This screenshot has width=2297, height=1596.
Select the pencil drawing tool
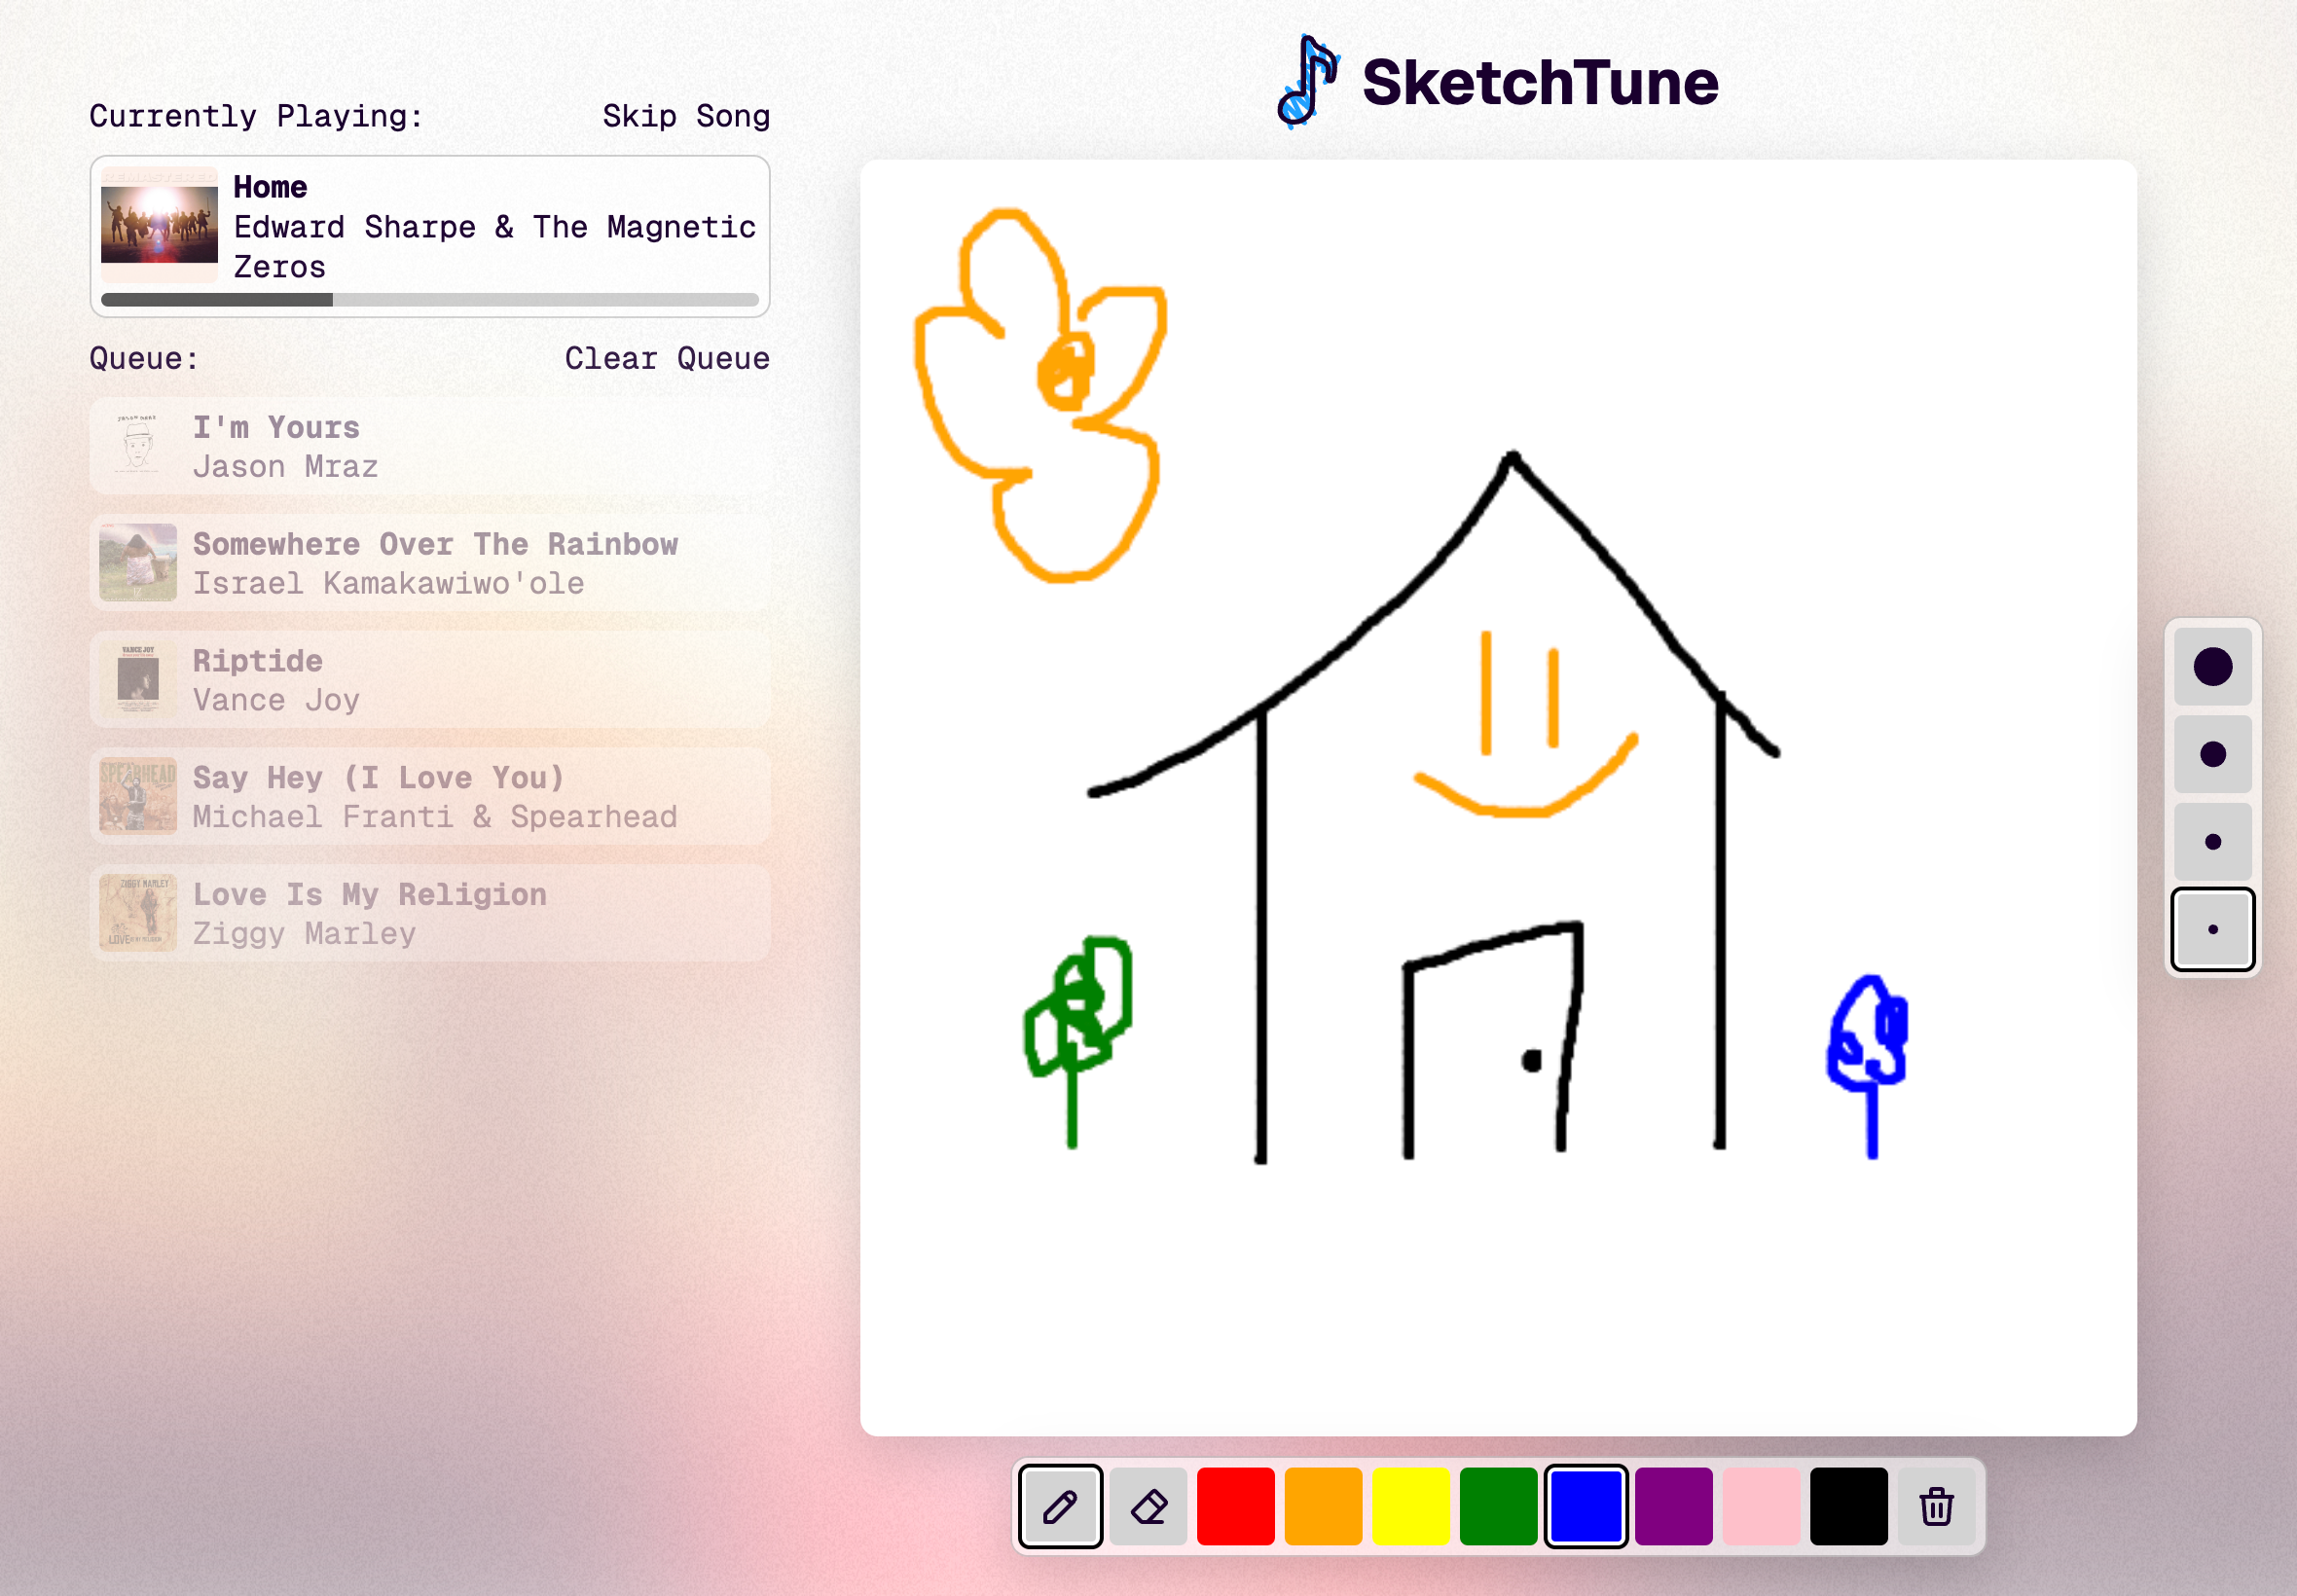(x=1060, y=1506)
